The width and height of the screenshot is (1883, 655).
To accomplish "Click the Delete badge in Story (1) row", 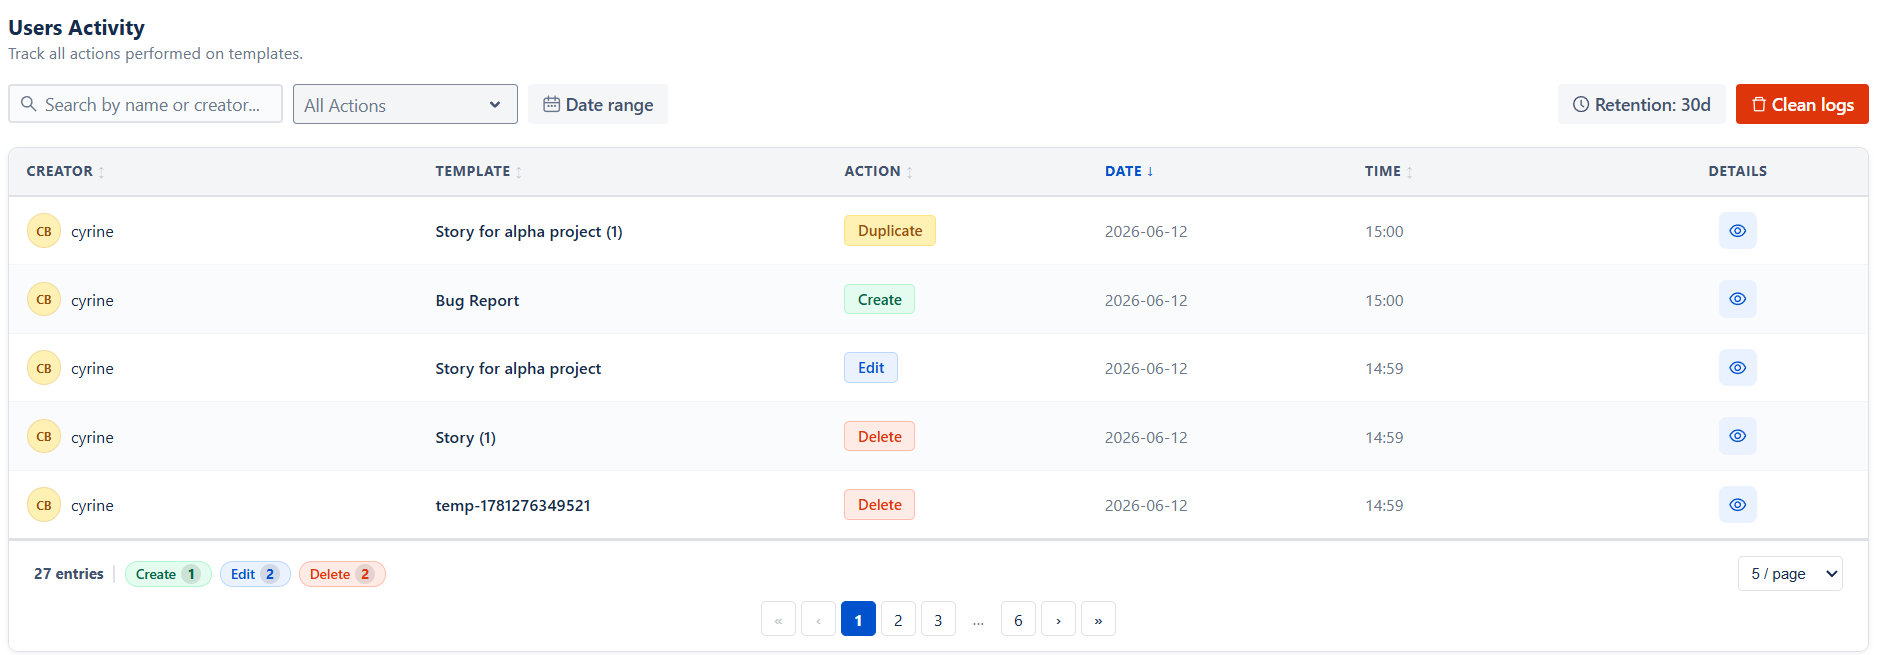I will pos(879,436).
